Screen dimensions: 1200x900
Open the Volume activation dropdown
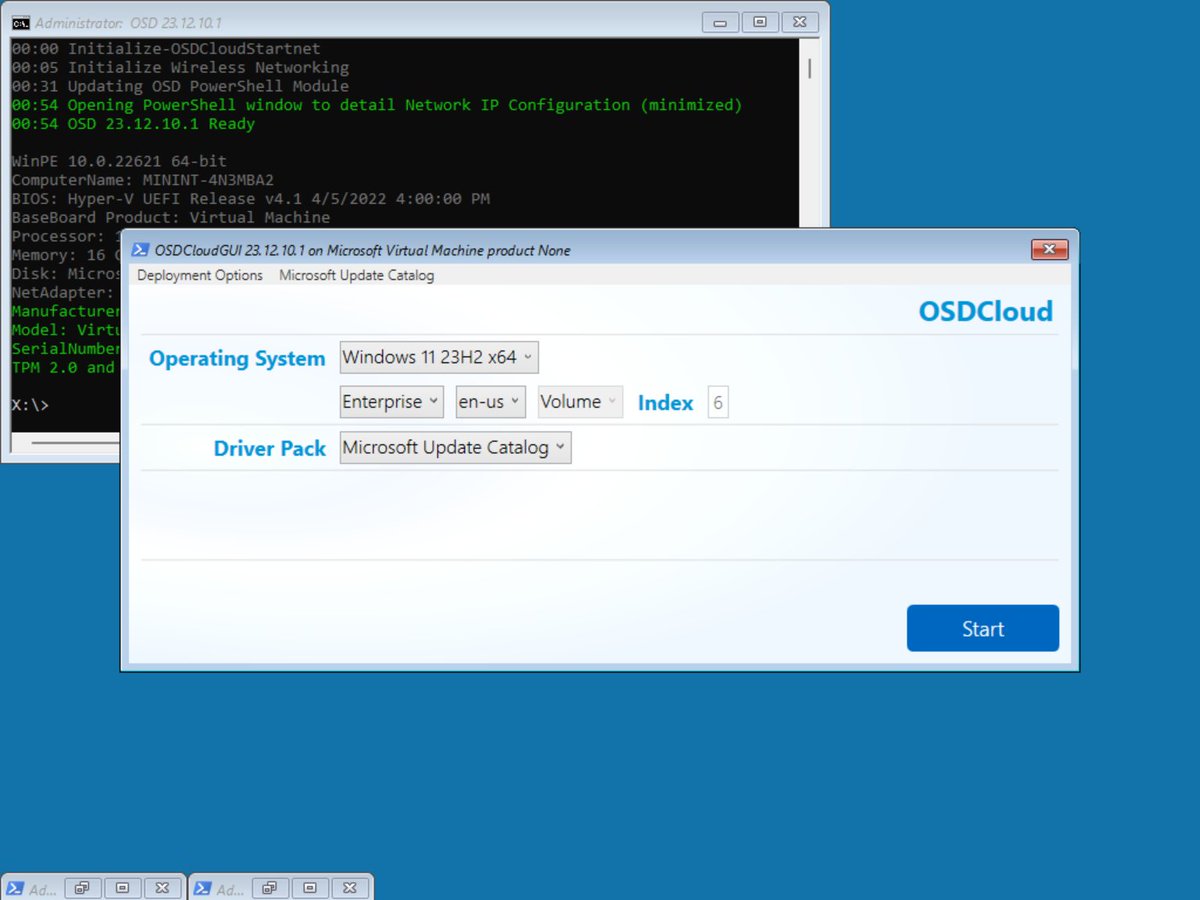click(x=580, y=402)
